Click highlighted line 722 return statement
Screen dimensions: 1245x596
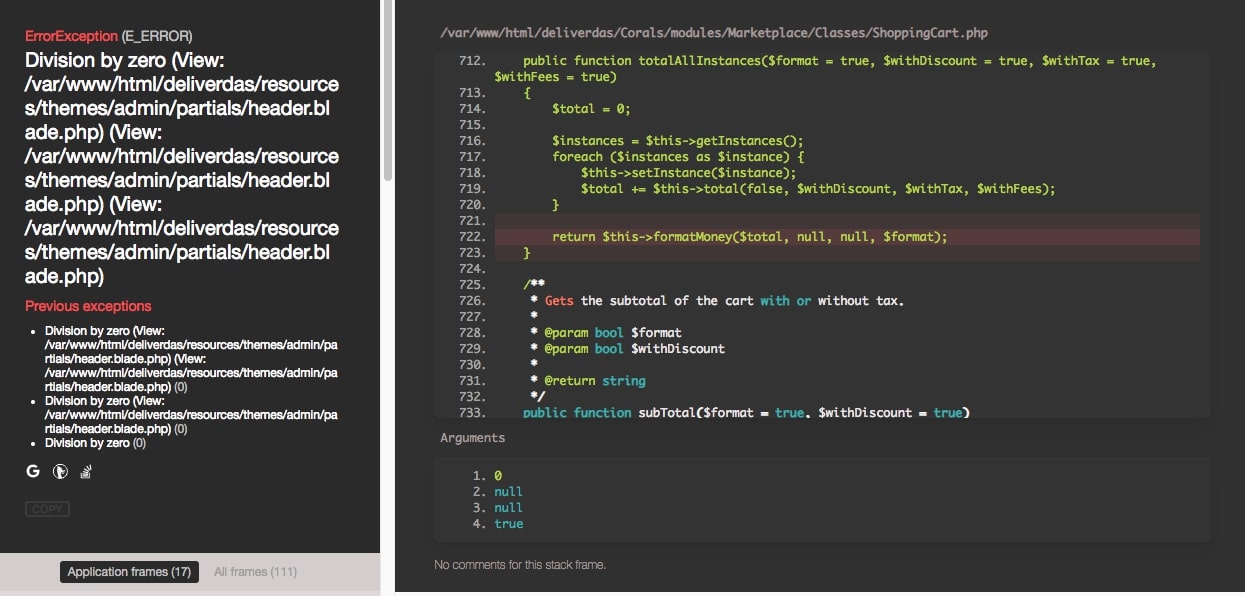pyautogui.click(x=749, y=237)
